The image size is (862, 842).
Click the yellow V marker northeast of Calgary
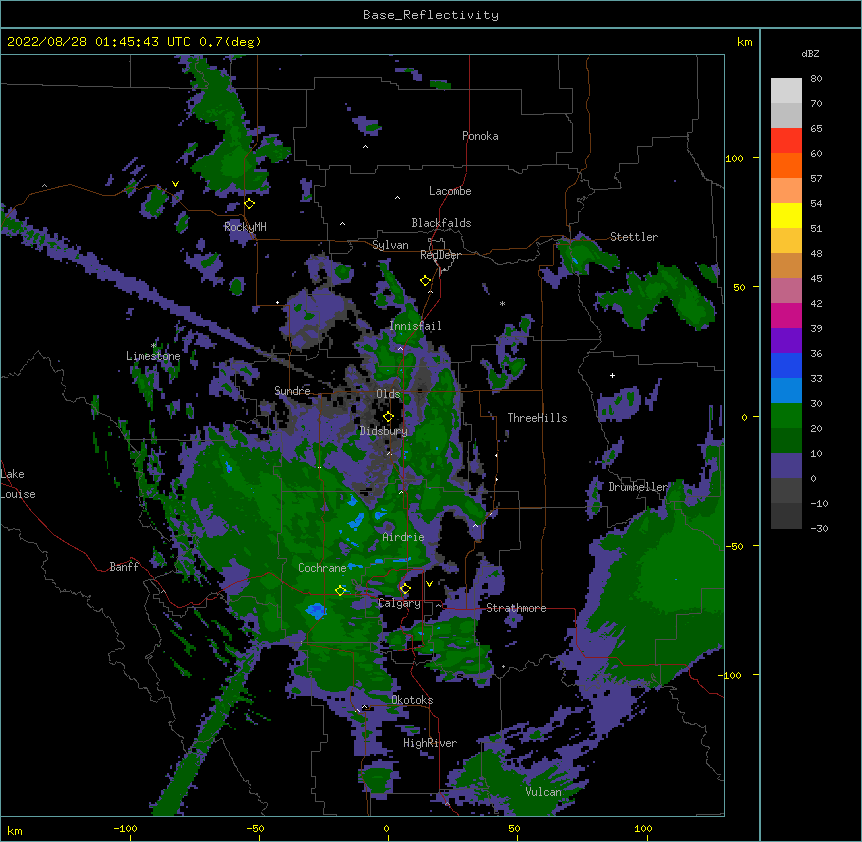pyautogui.click(x=429, y=584)
